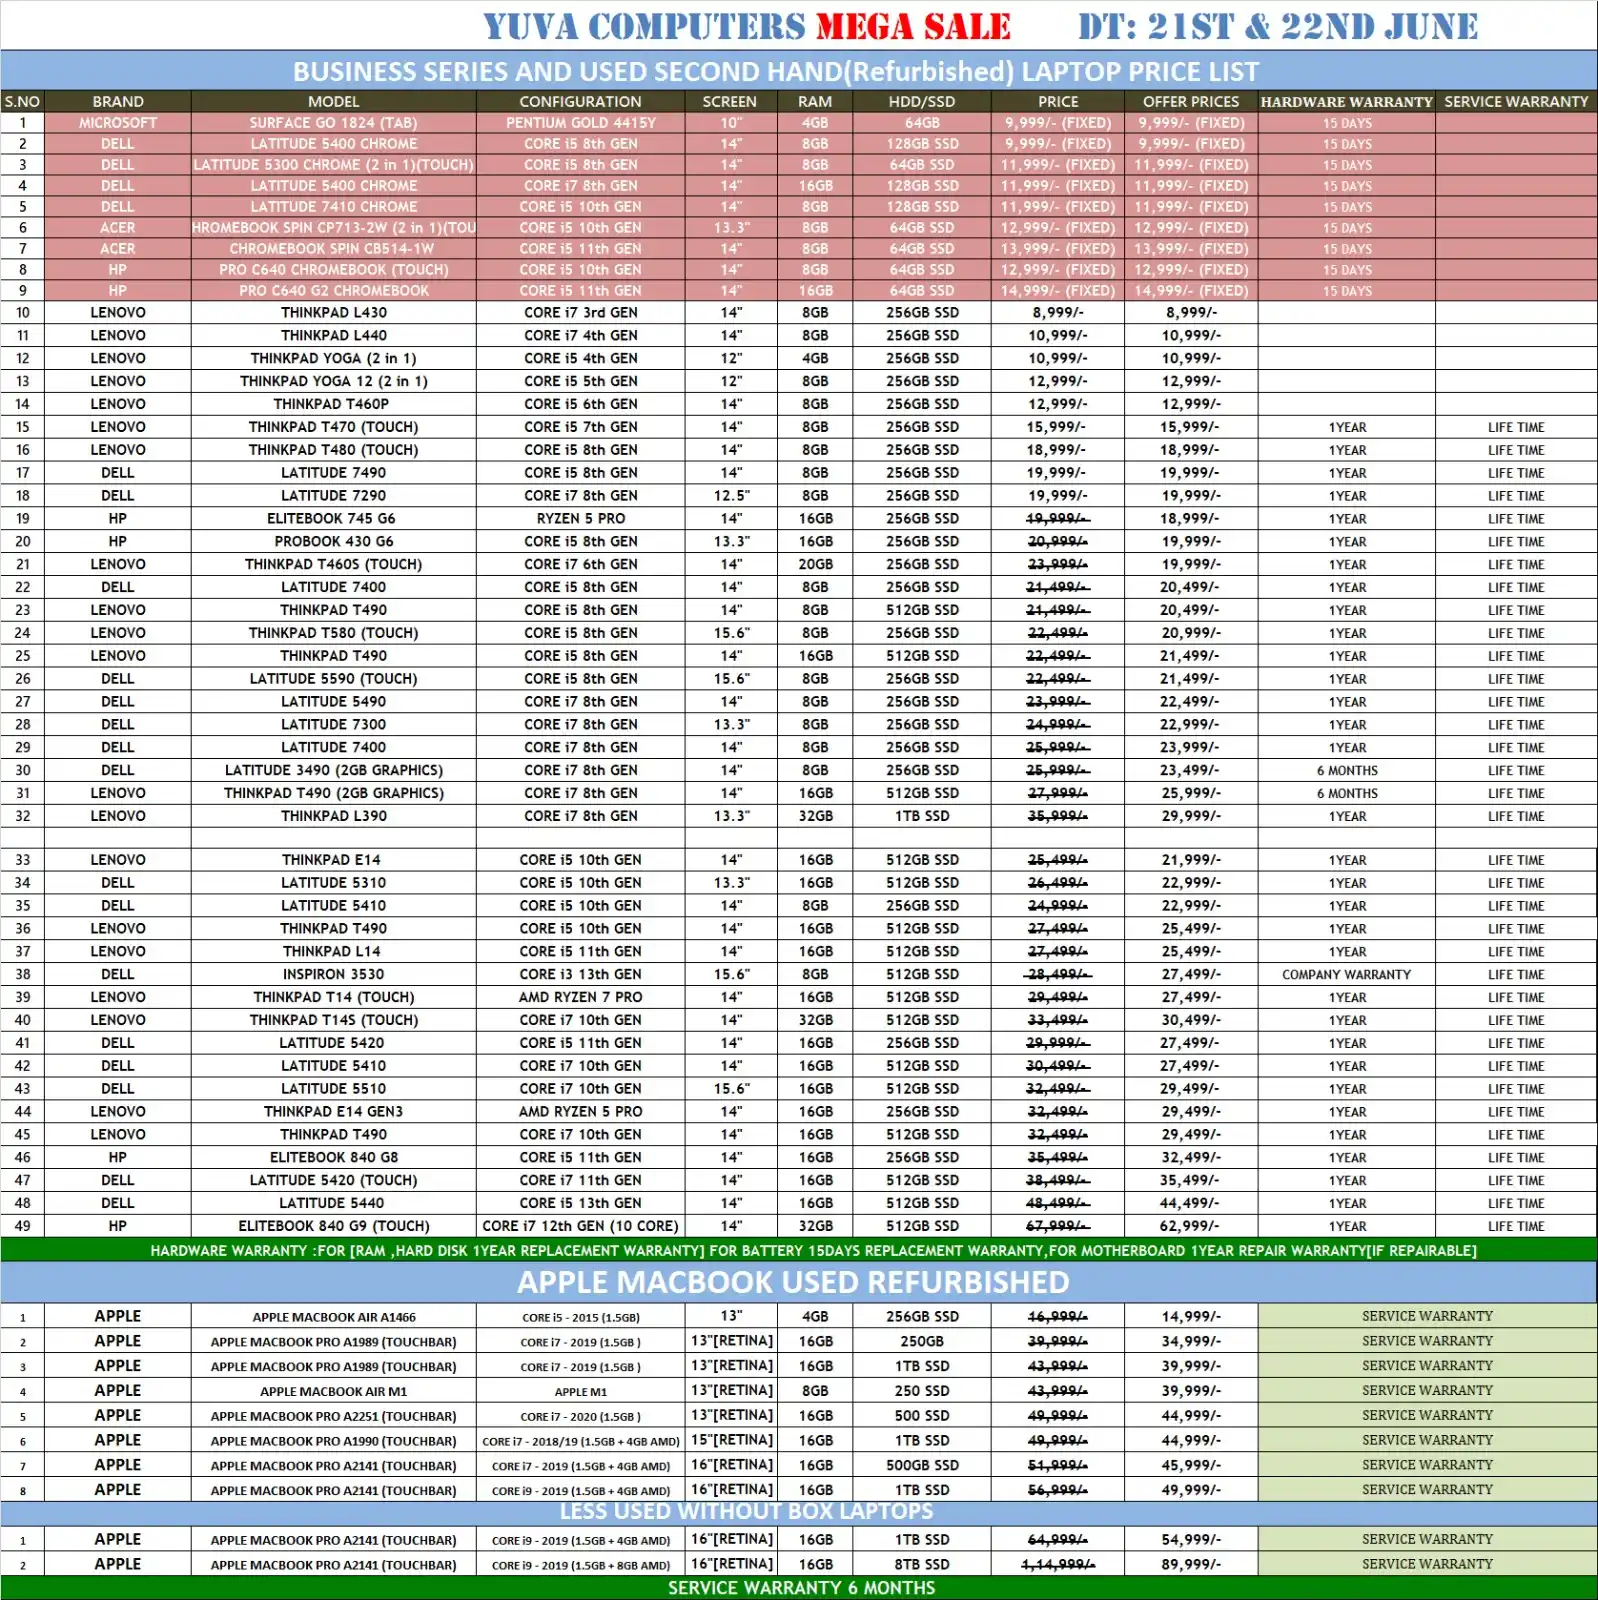Click the 'THINKPAD L390' model cell

click(x=334, y=816)
